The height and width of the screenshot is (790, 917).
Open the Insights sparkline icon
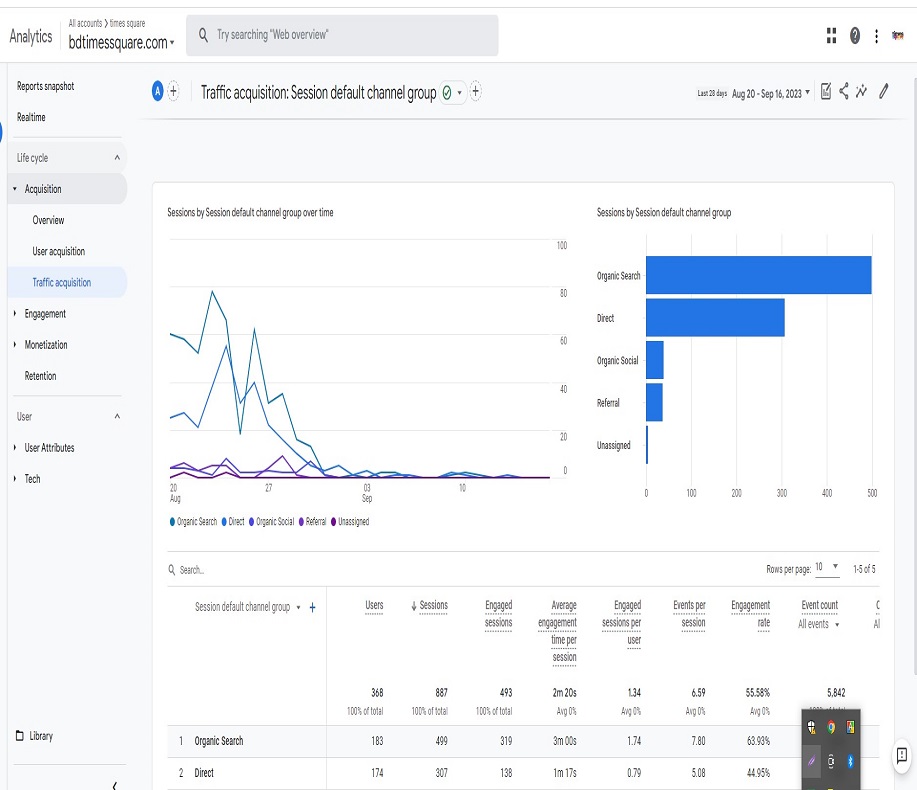click(x=861, y=91)
